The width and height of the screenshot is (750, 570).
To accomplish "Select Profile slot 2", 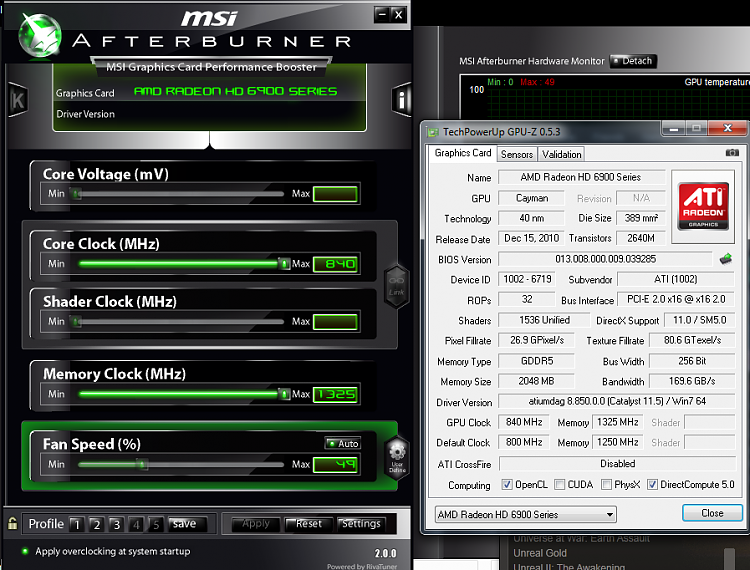I will pyautogui.click(x=96, y=525).
